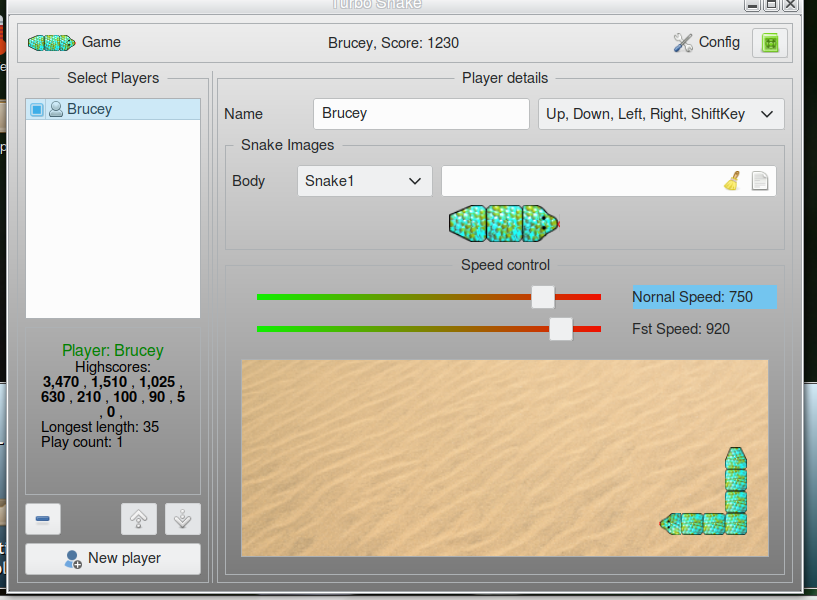
Task: Toggle the checkbox beside Brucey
Action: (37, 110)
